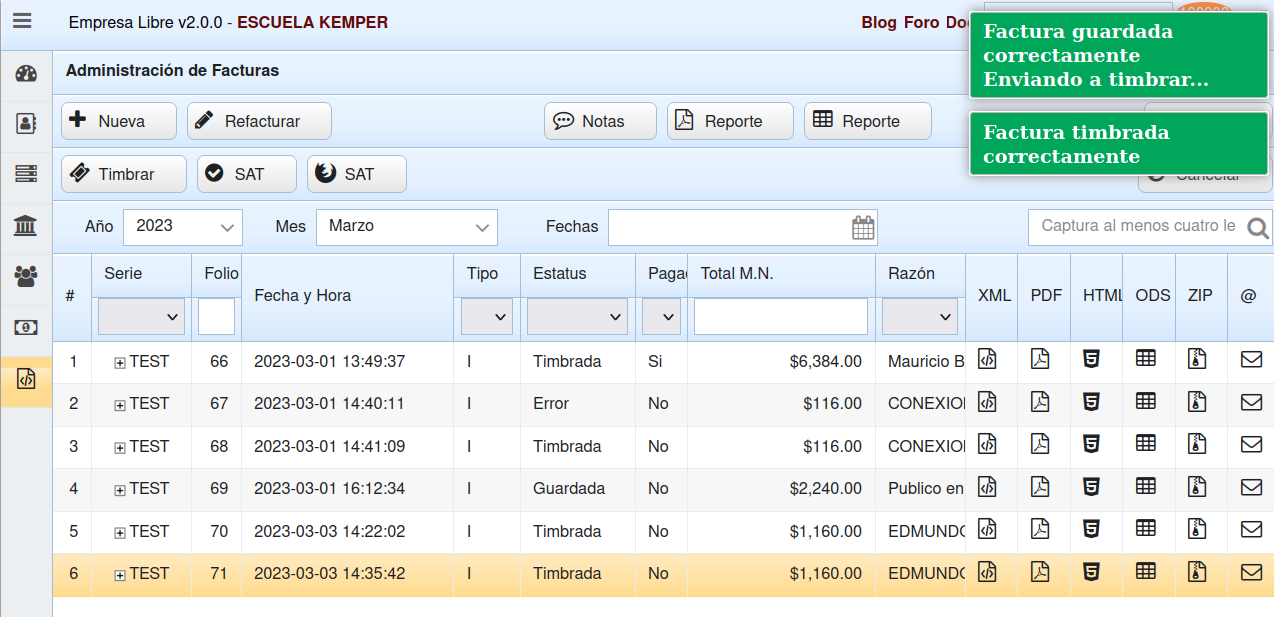Click the search magnifier icon
The image size is (1274, 617).
pyautogui.click(x=1259, y=228)
